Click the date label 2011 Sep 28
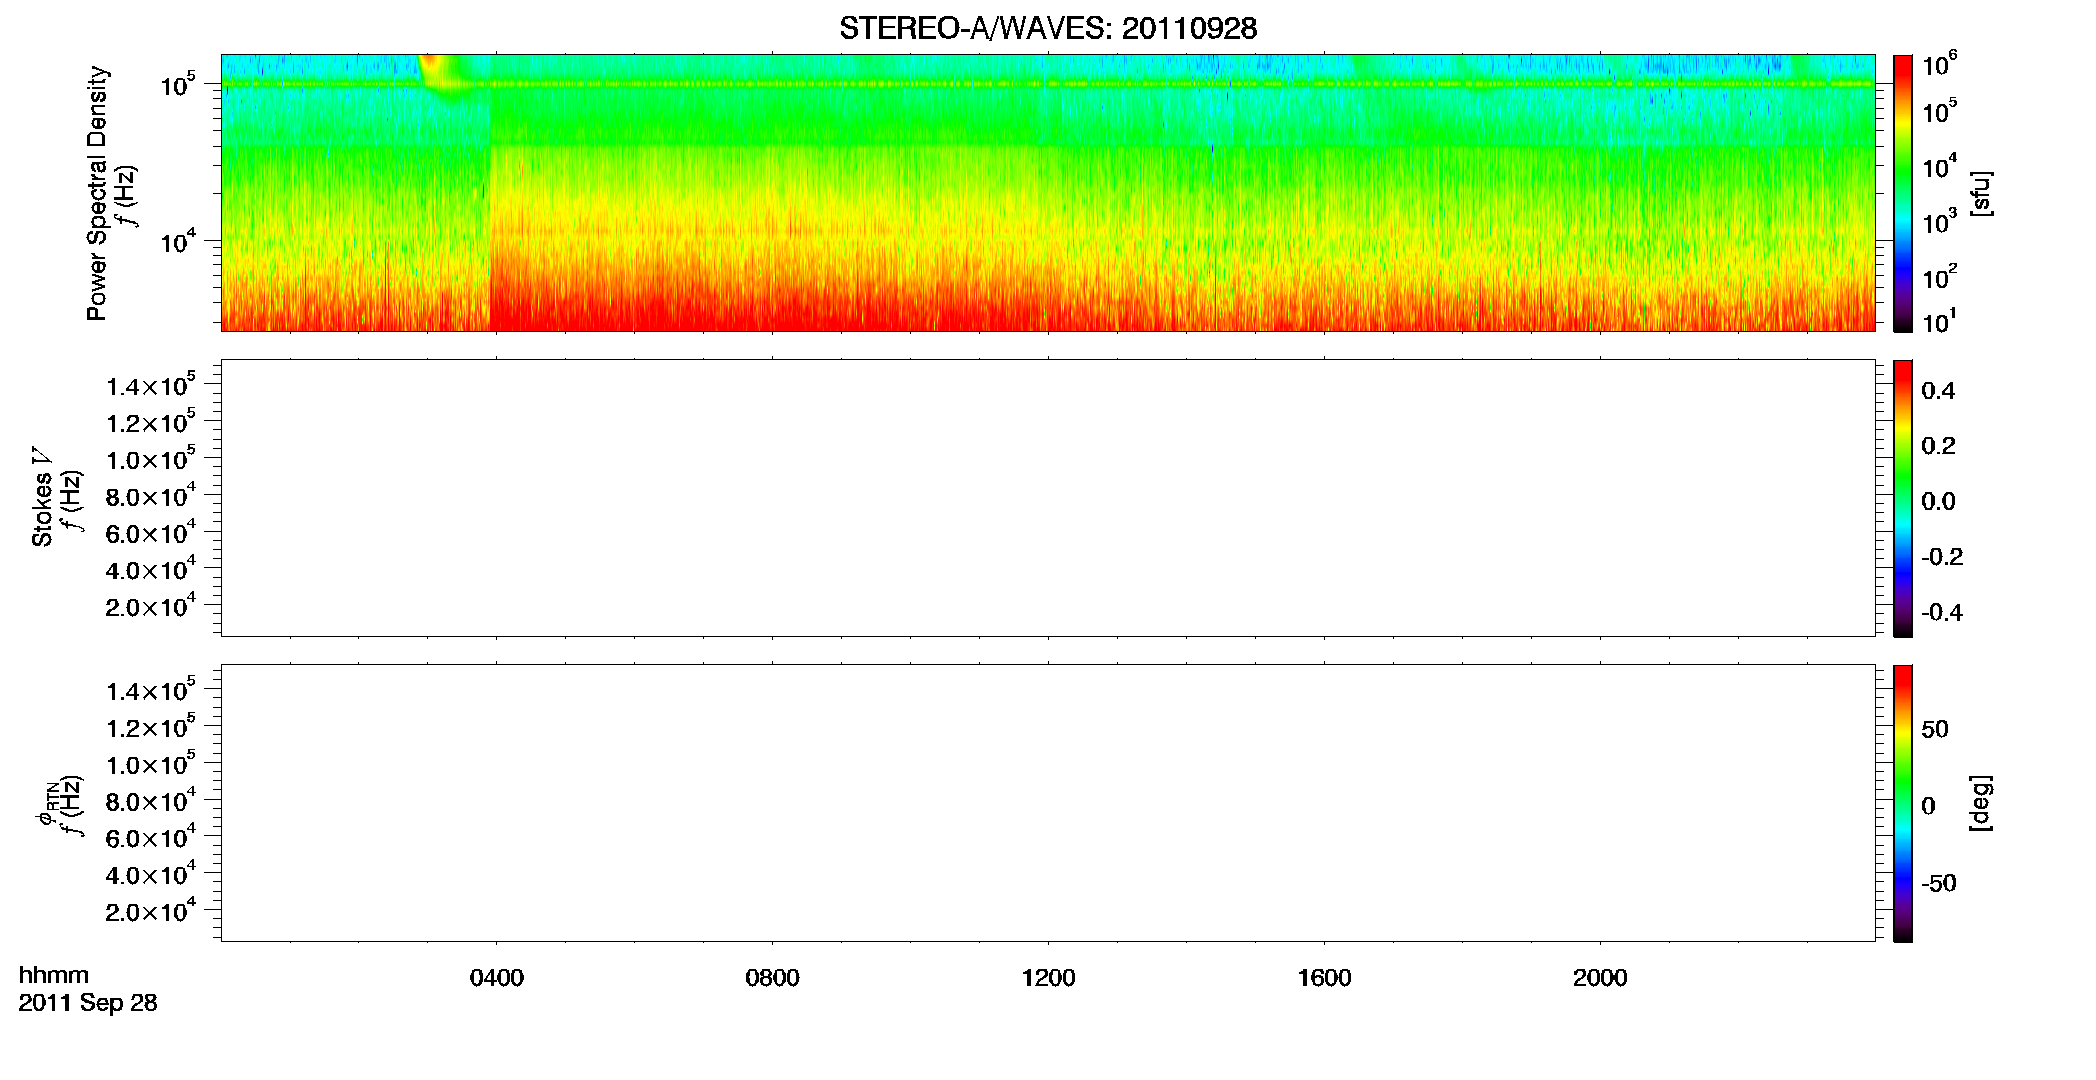The height and width of the screenshot is (1080, 2096). [x=88, y=1003]
